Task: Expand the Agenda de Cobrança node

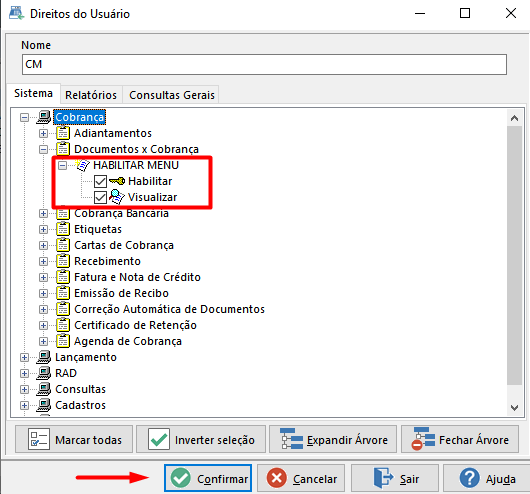Action: click(43, 341)
